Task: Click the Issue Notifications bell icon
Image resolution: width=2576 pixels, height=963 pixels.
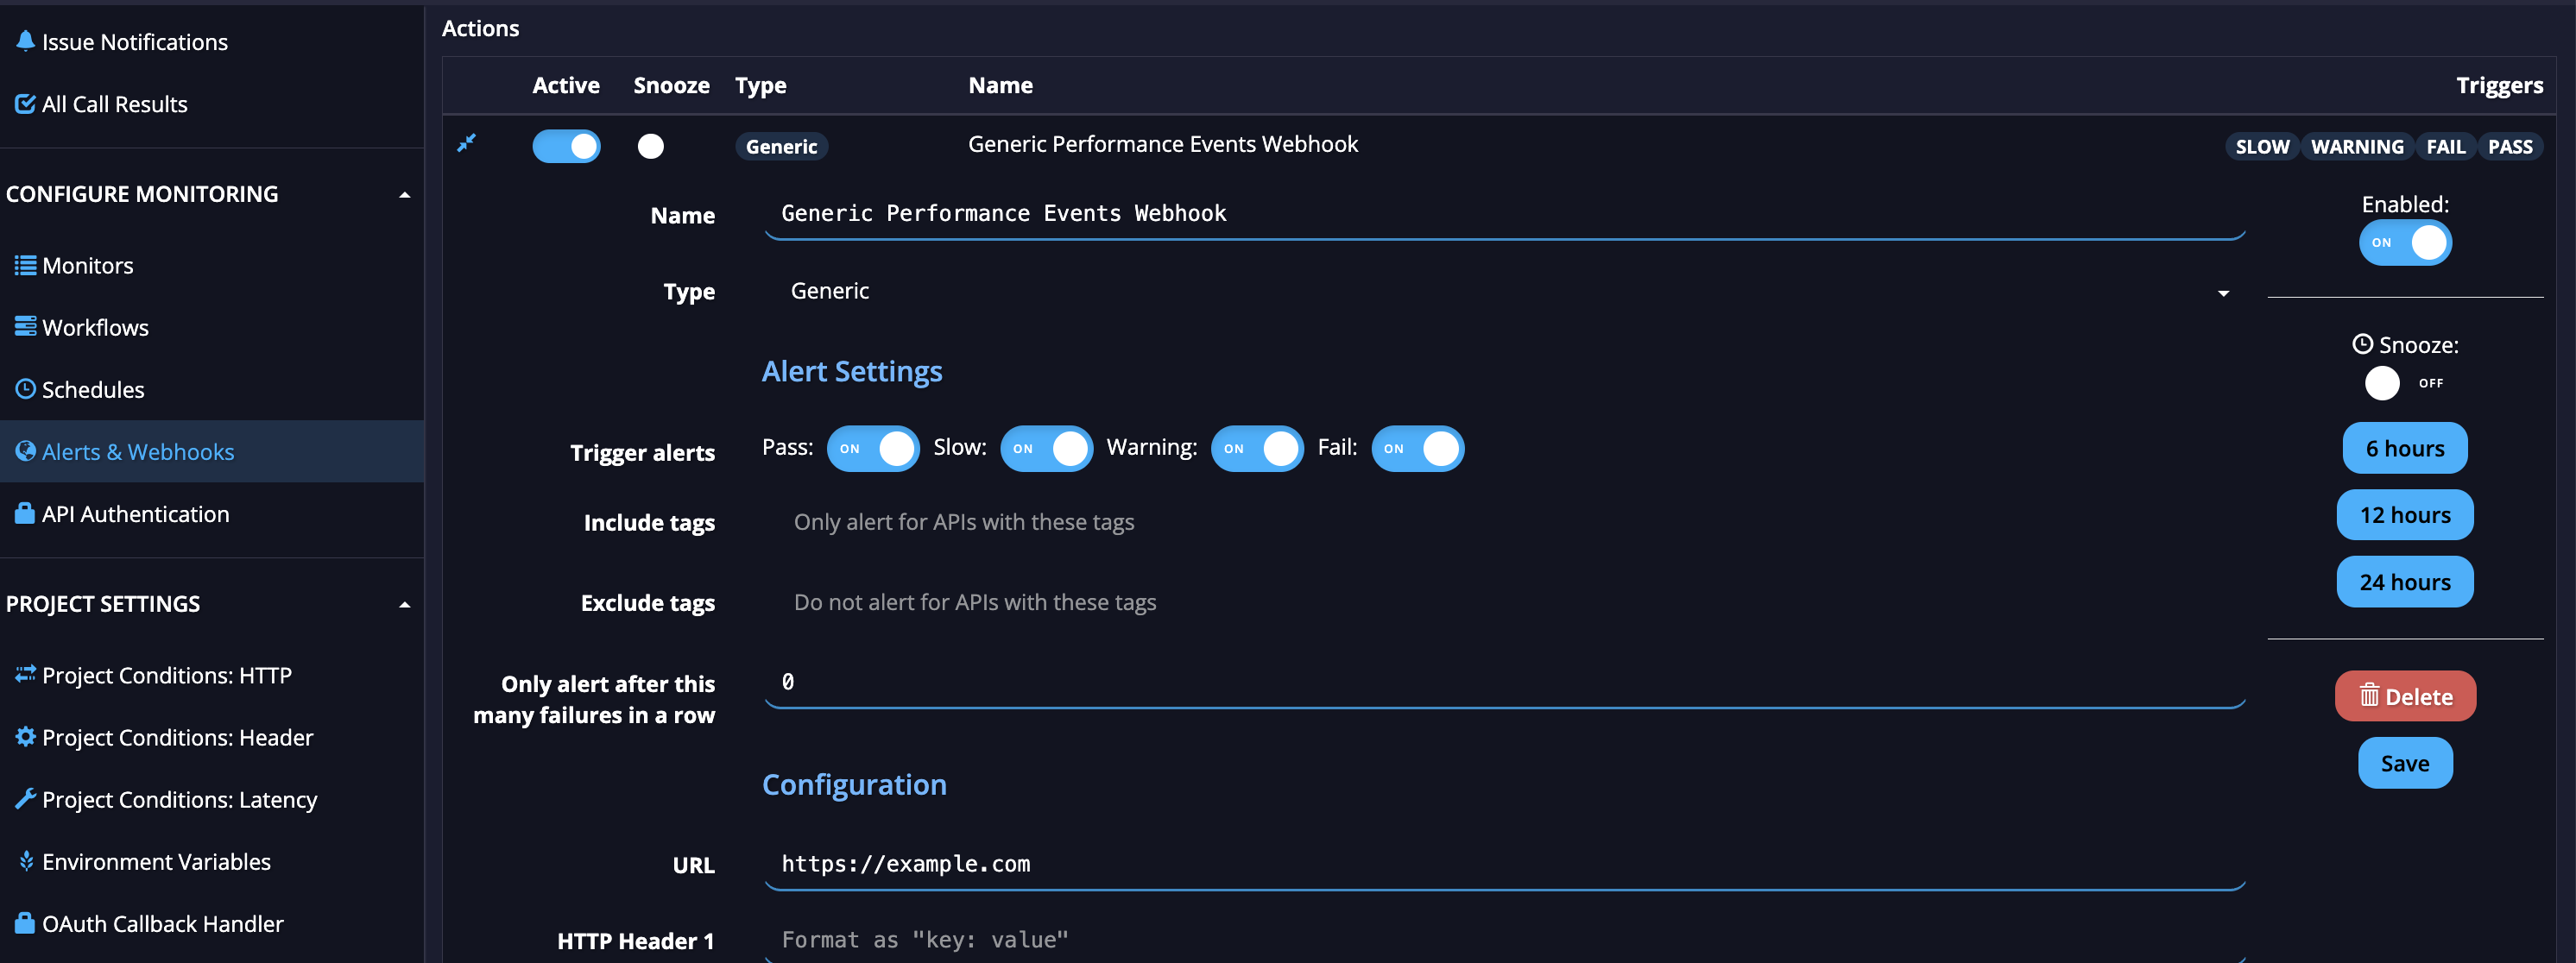Action: pos(25,41)
